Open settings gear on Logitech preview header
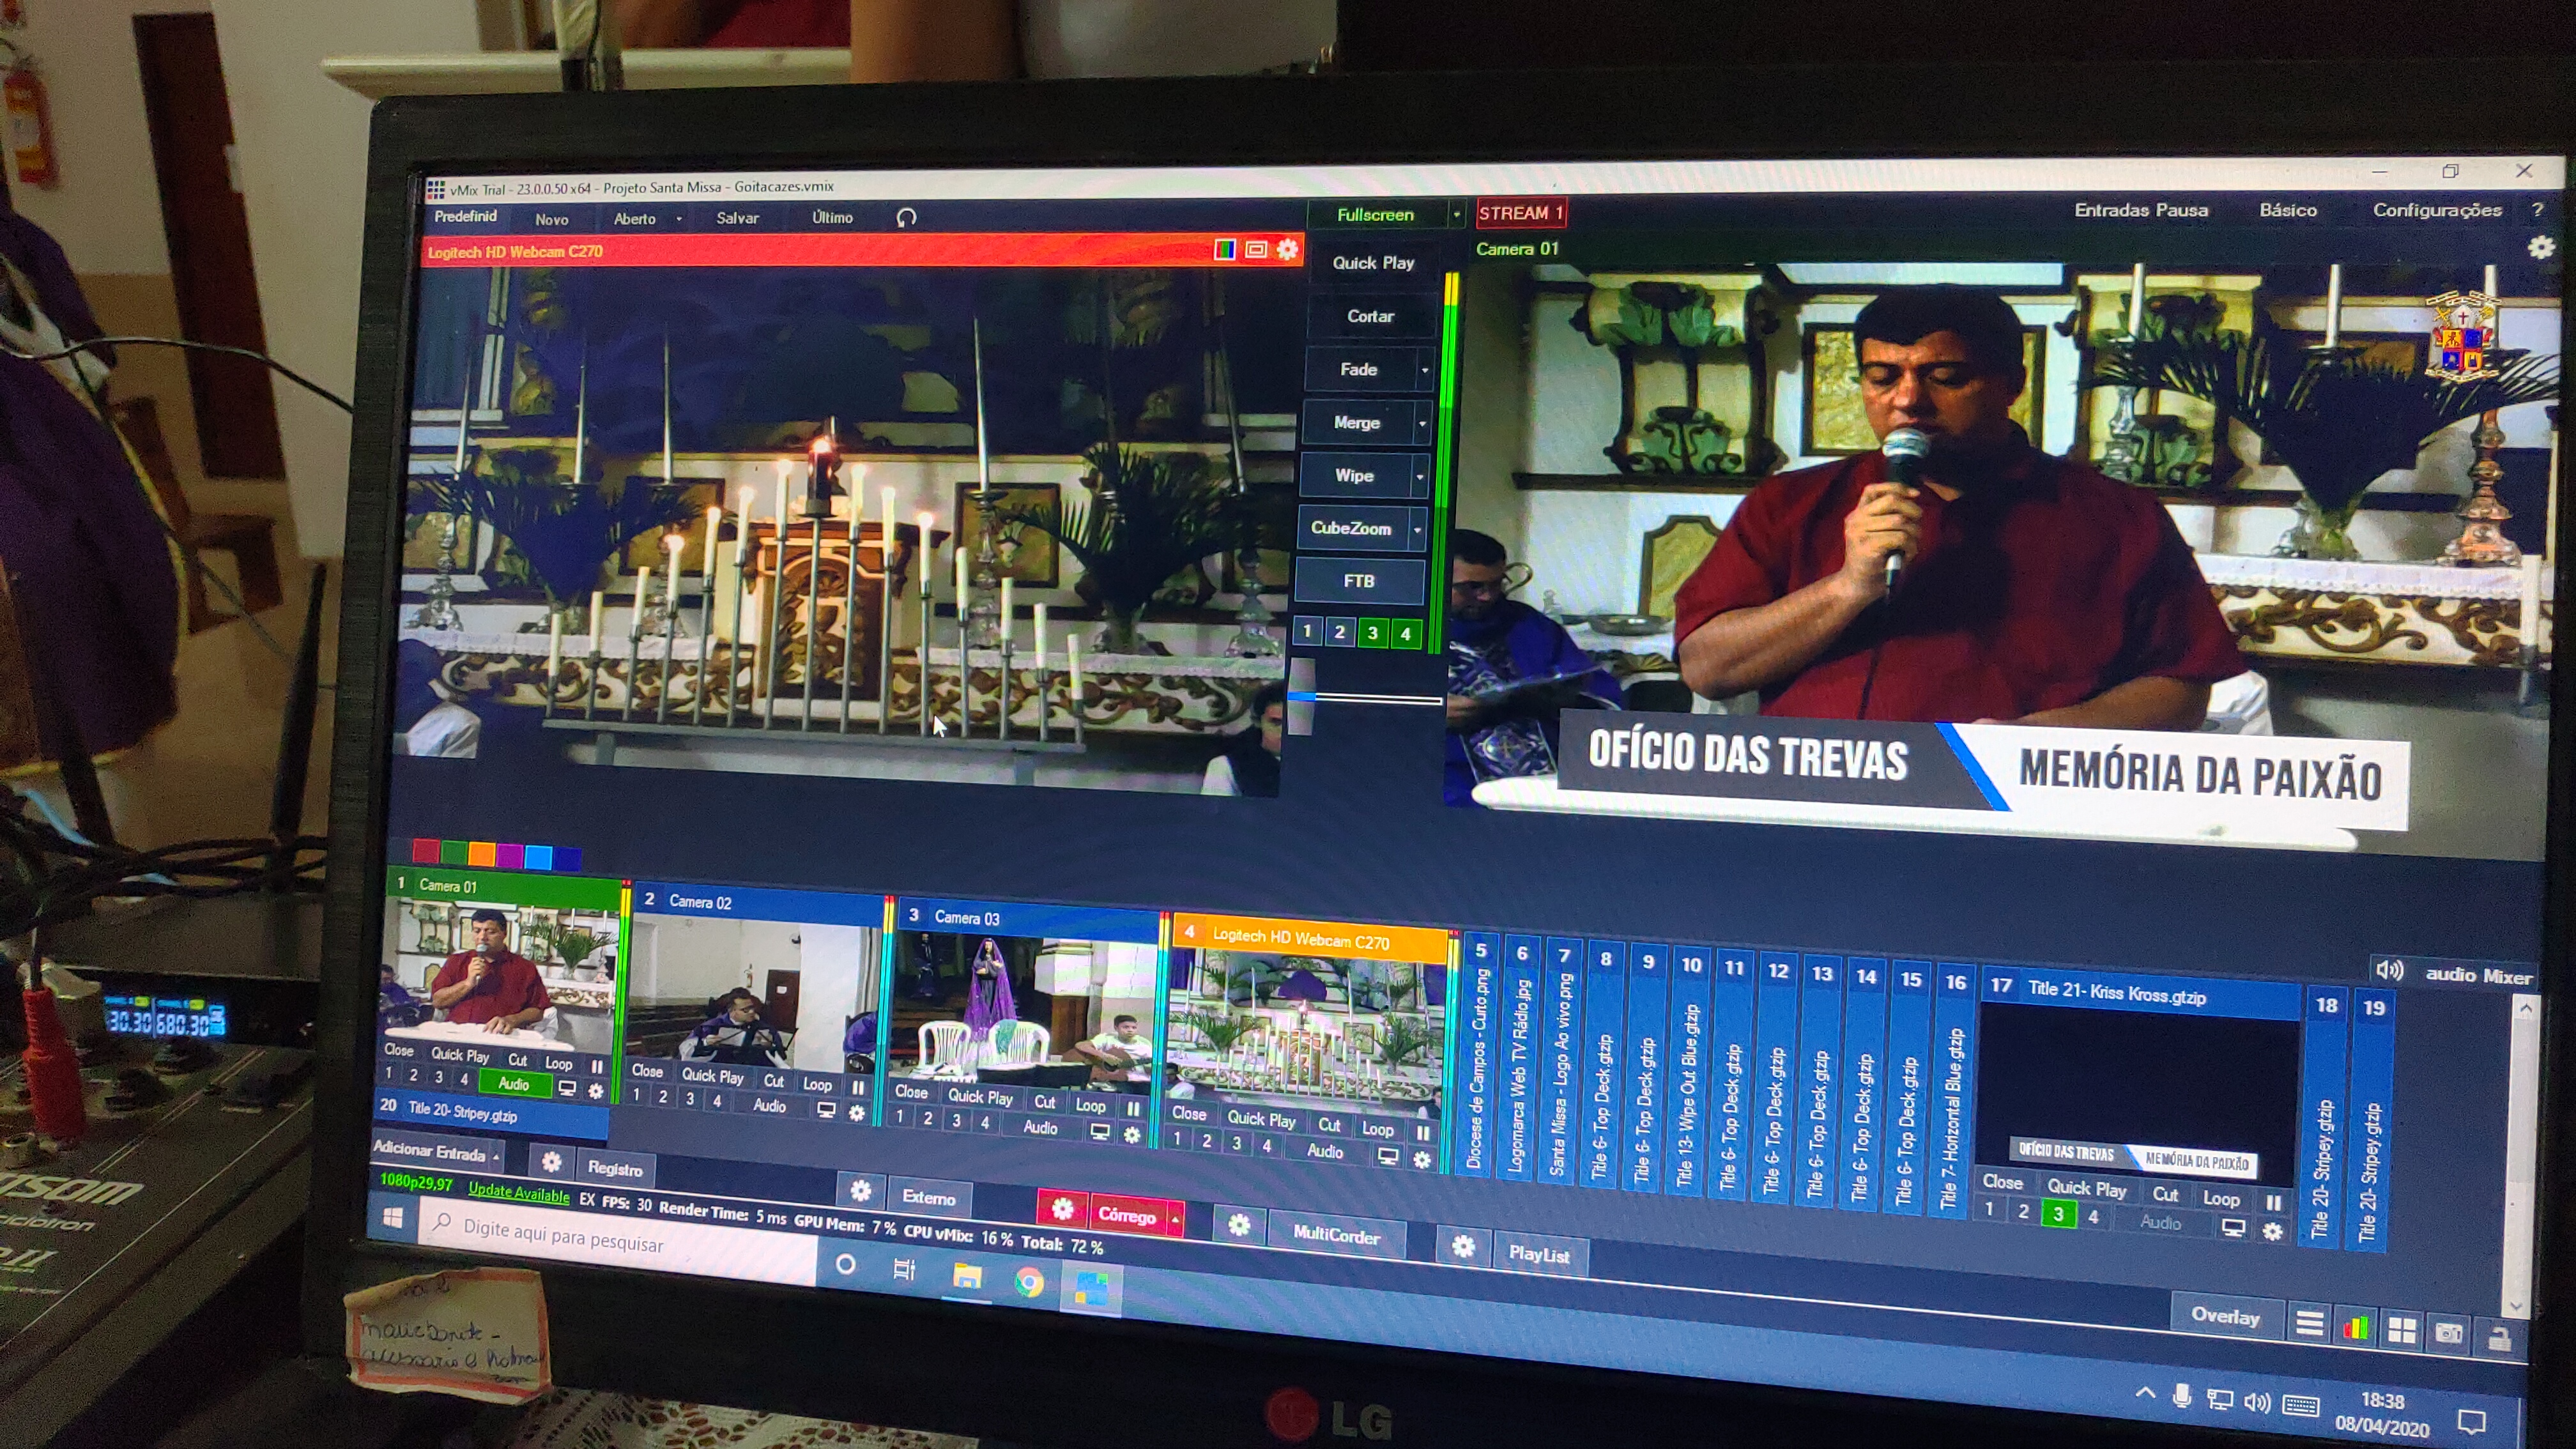Viewport: 2576px width, 1449px height. (x=1287, y=249)
